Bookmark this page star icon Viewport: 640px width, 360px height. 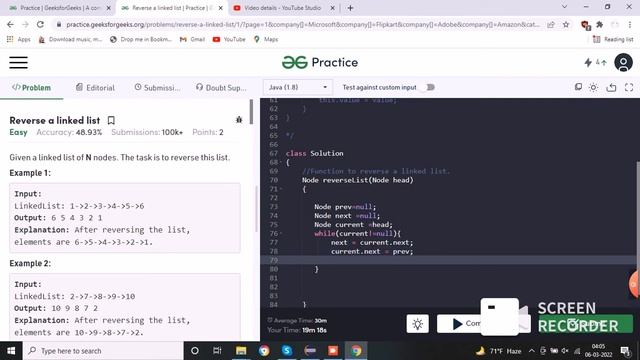tap(566, 24)
